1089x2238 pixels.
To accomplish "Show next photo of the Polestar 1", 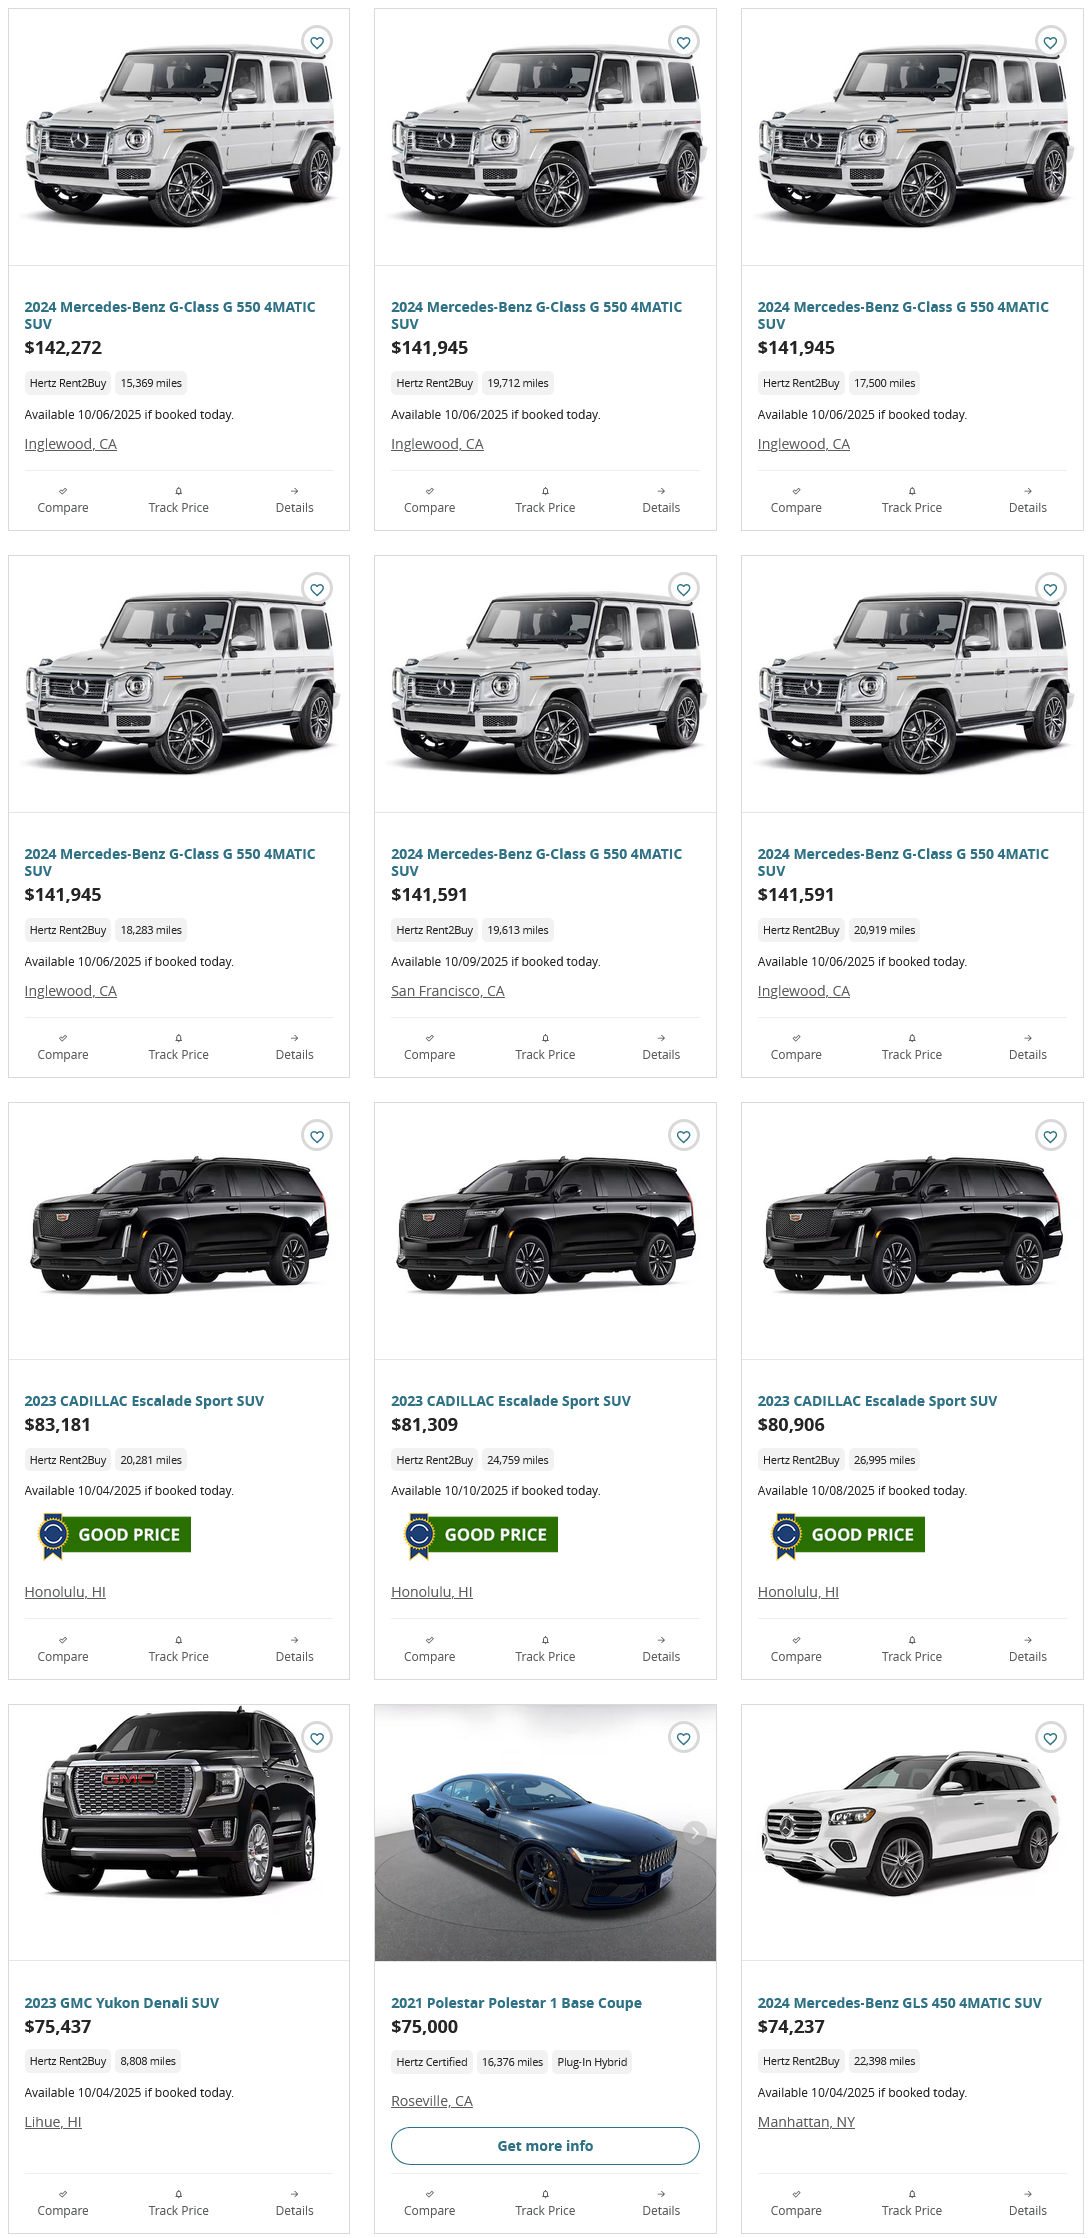I will 695,1832.
